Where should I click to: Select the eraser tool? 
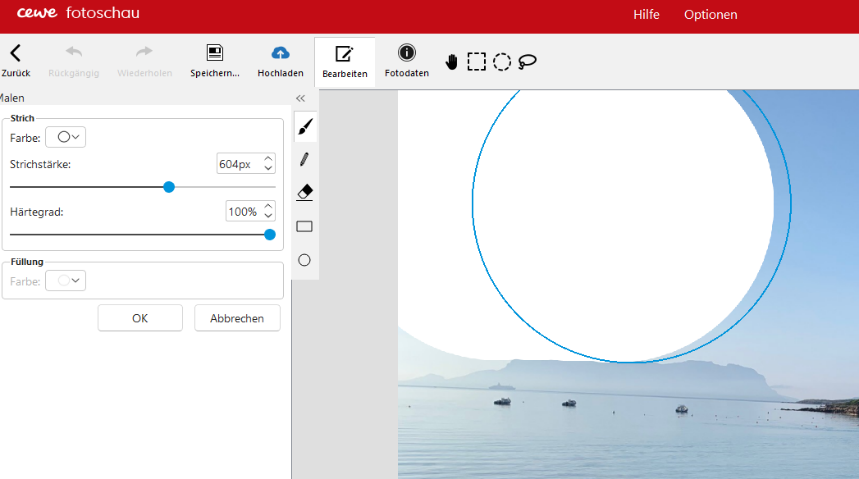305,192
